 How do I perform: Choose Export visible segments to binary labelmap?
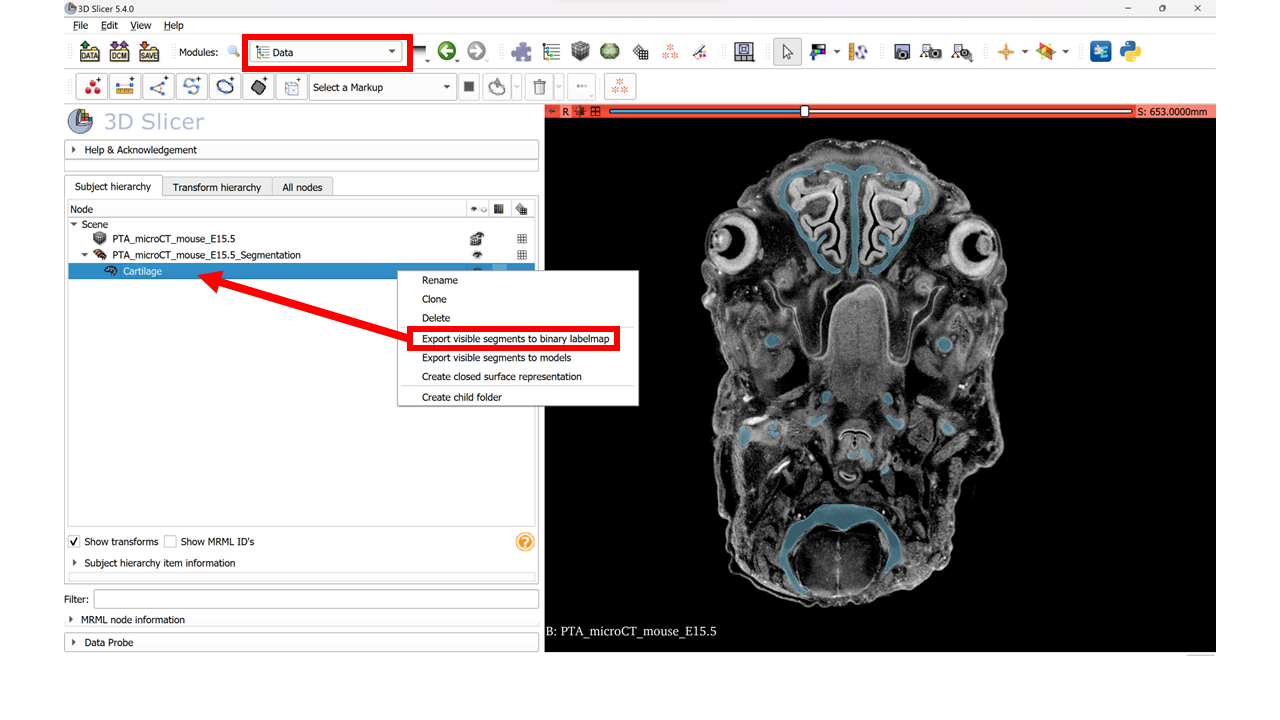tap(515, 339)
